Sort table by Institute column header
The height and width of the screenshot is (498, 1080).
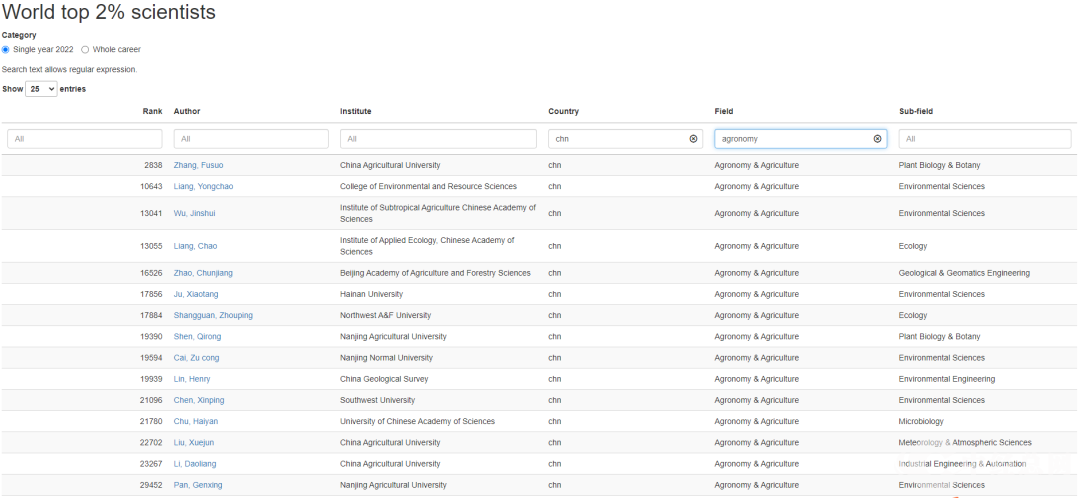click(355, 111)
